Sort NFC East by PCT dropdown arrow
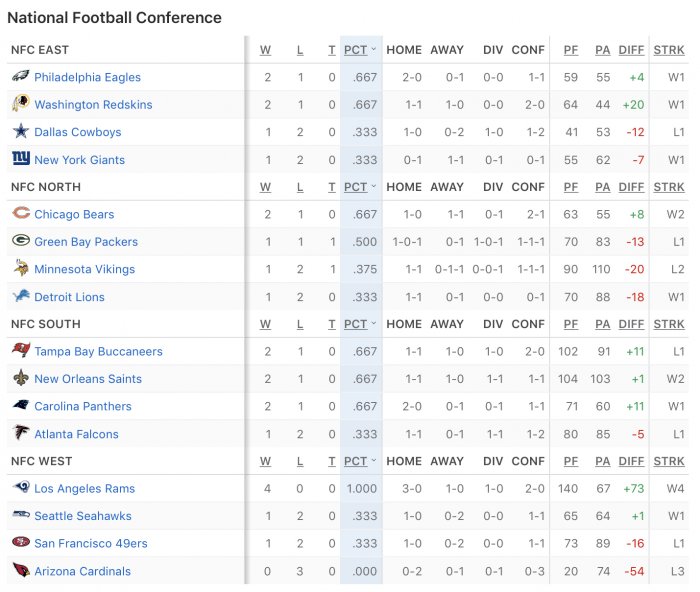 click(374, 50)
